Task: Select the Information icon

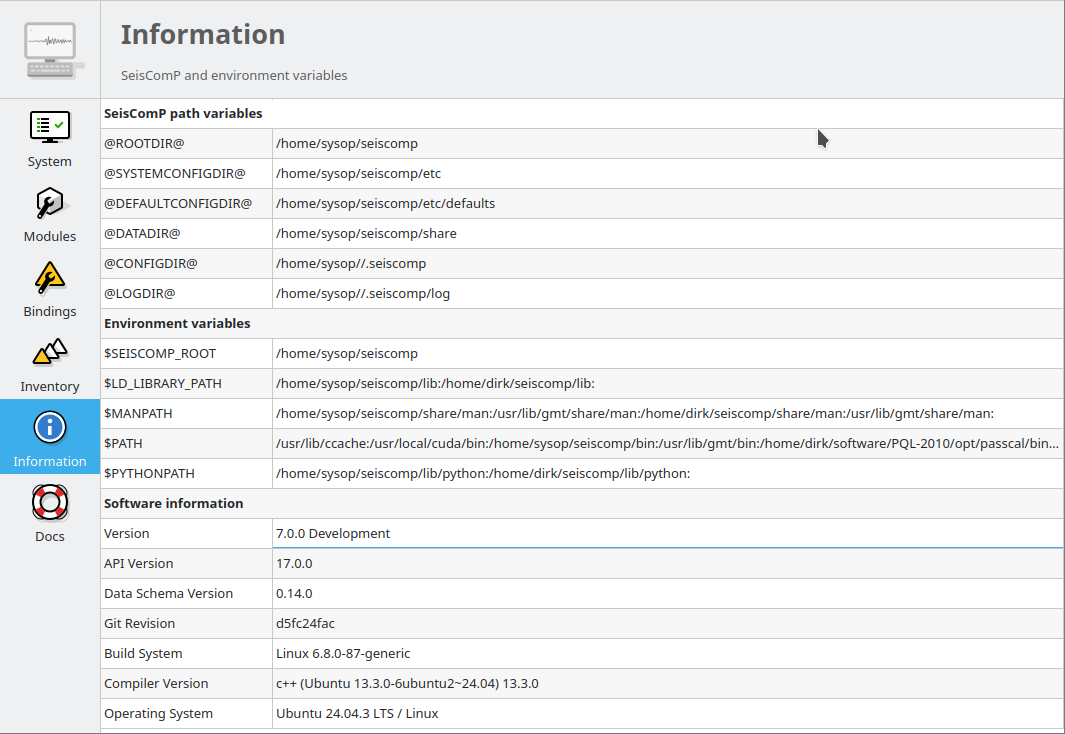Action: click(49, 428)
